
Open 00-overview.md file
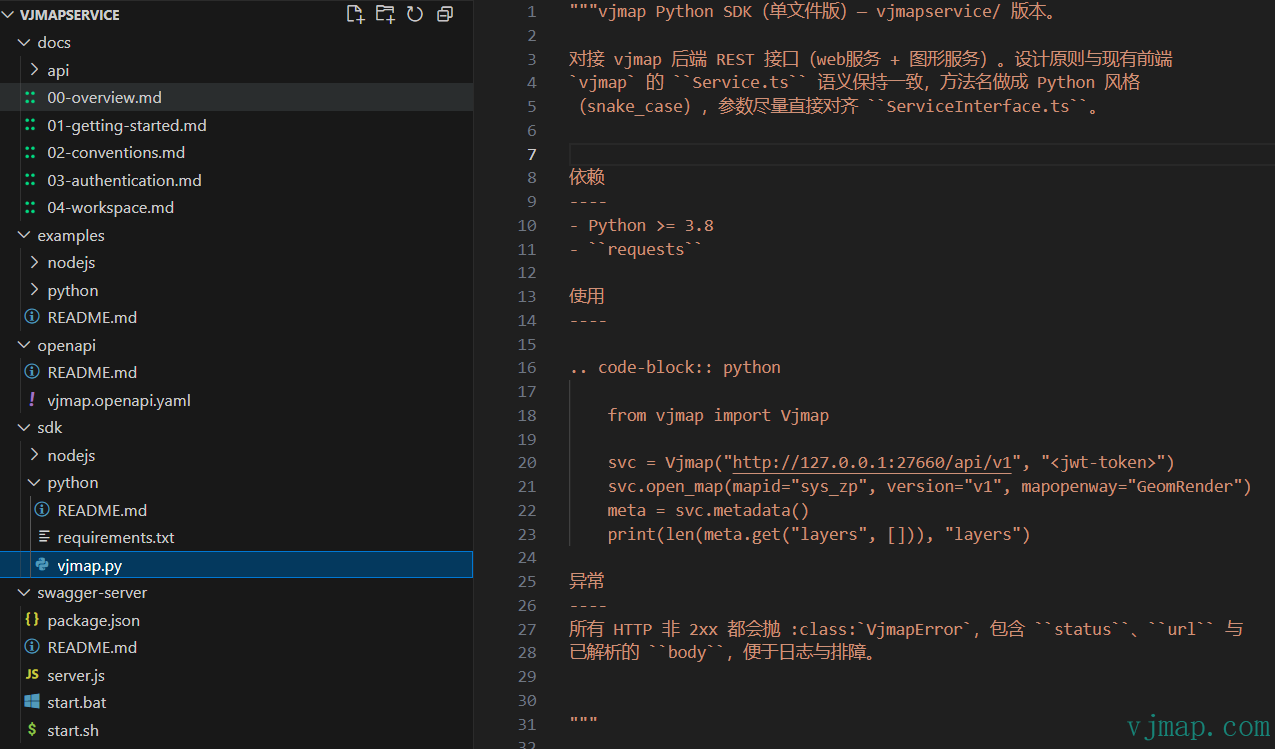[x=104, y=98]
